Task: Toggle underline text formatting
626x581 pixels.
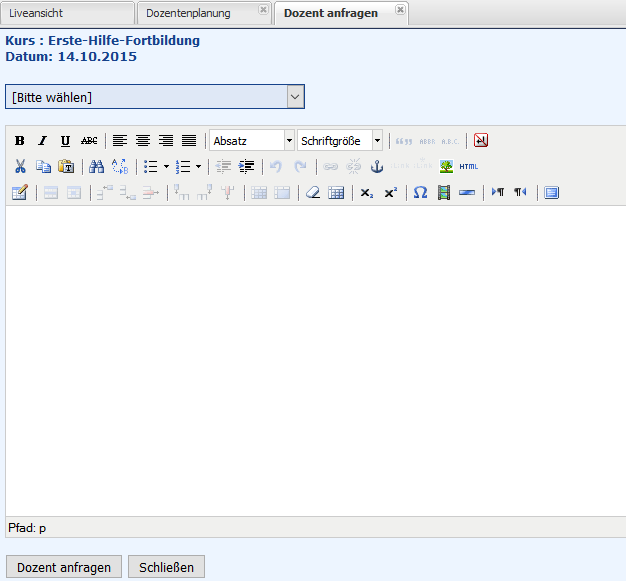Action: tap(65, 141)
